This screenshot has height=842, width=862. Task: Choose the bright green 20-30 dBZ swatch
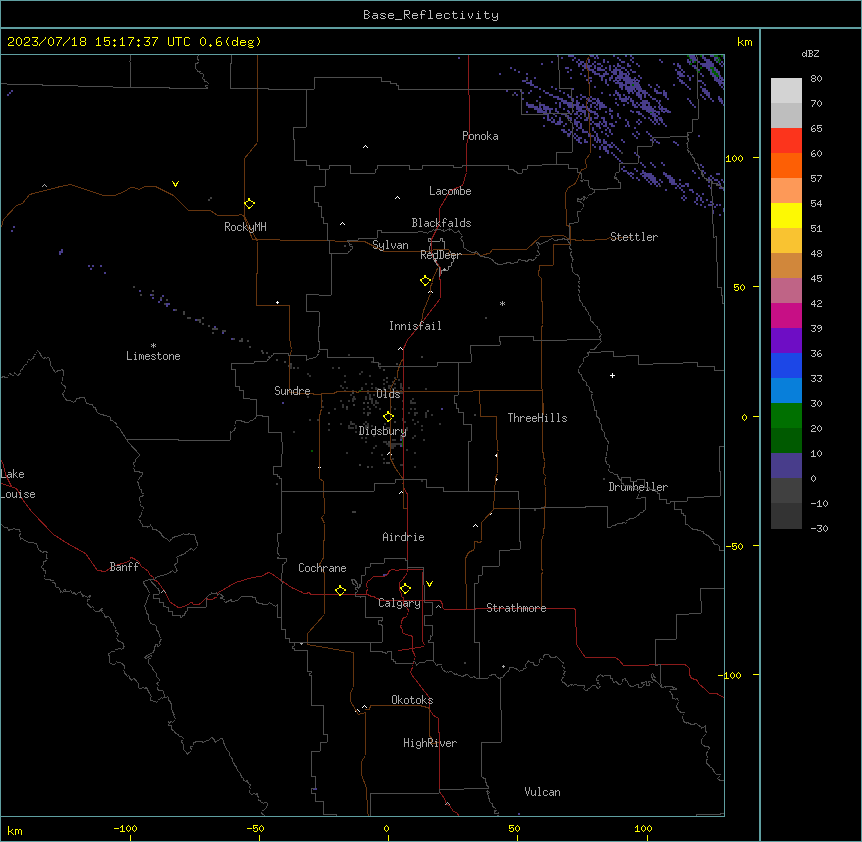[x=786, y=416]
